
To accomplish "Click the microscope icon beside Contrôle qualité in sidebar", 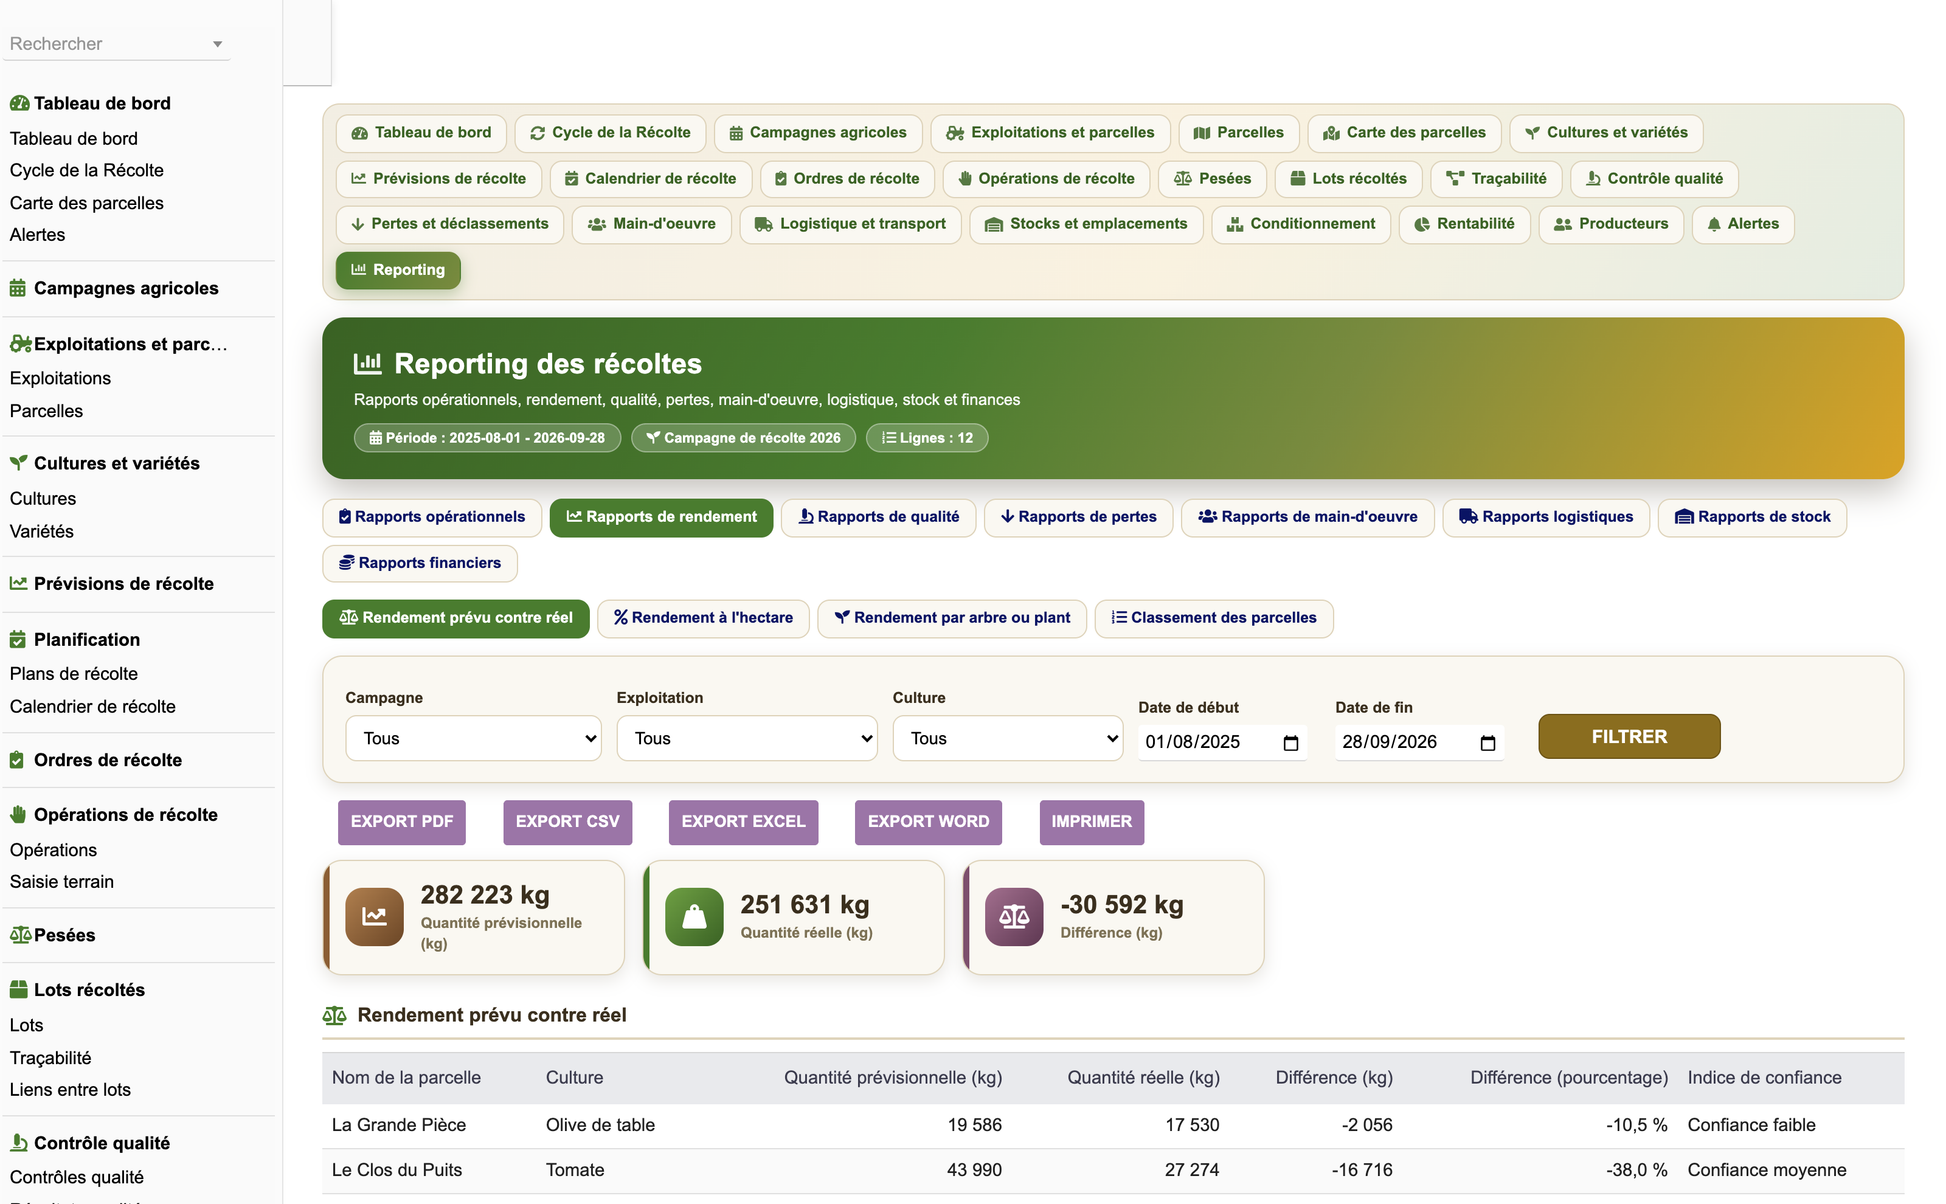I will [18, 1143].
